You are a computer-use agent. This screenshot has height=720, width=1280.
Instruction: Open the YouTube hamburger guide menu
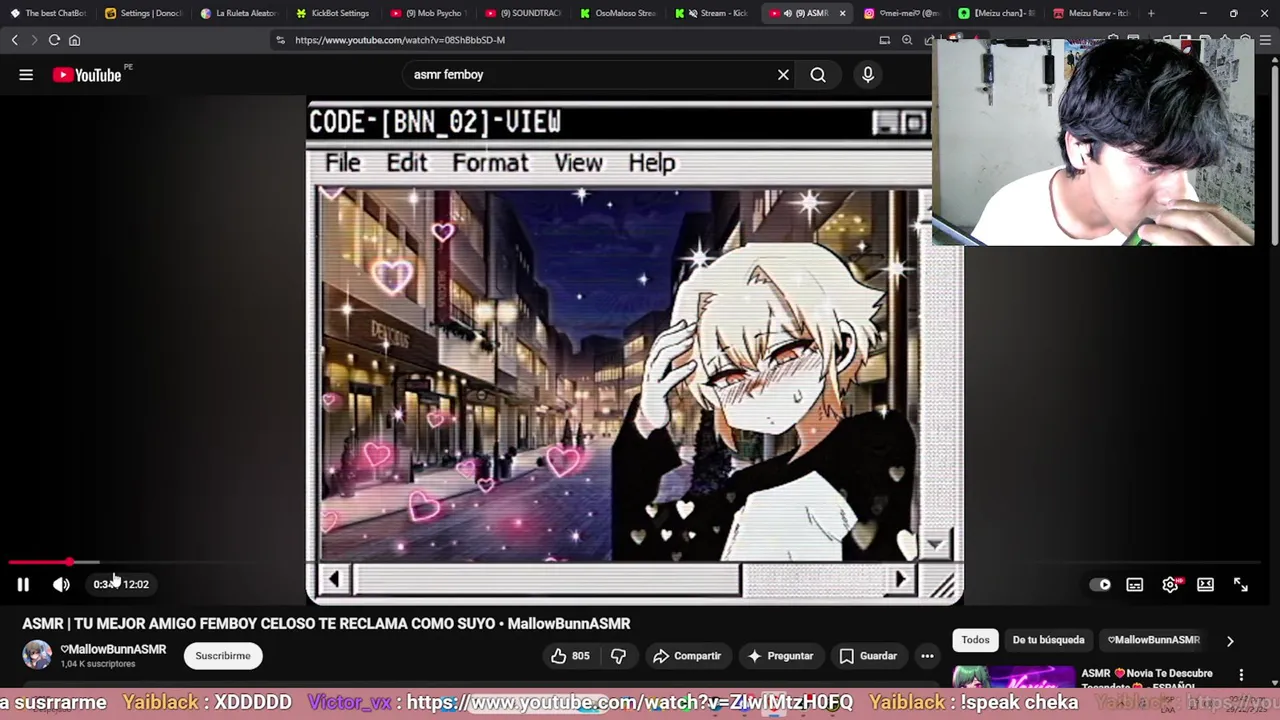(26, 75)
